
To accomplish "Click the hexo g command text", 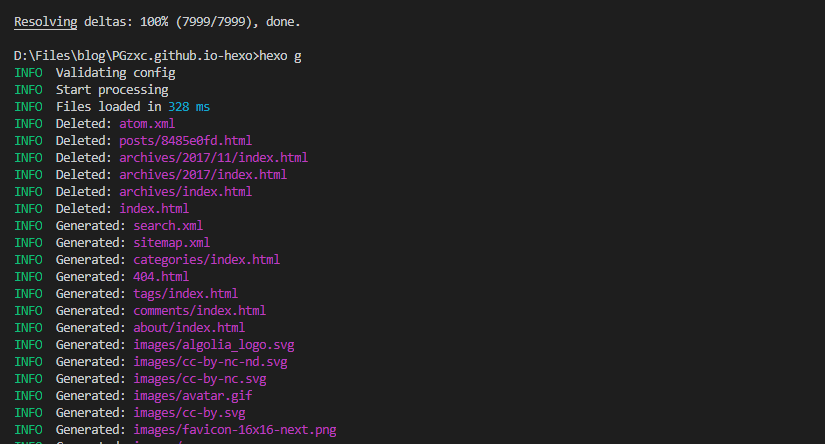I will coord(280,56).
